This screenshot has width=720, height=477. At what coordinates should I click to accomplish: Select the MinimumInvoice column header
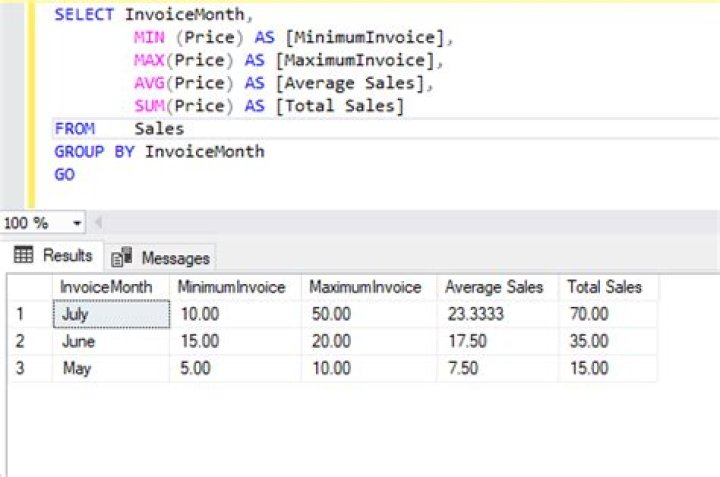[x=235, y=287]
